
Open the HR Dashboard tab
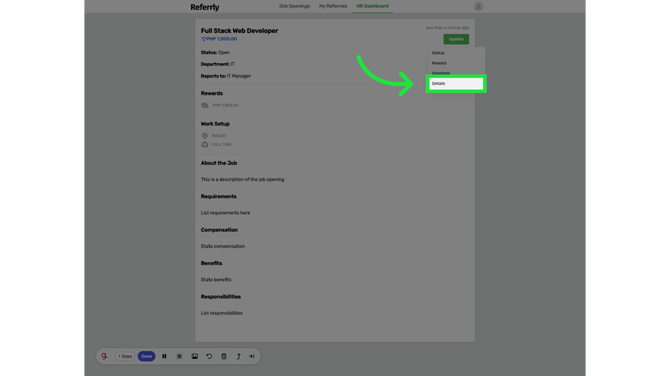(x=373, y=6)
